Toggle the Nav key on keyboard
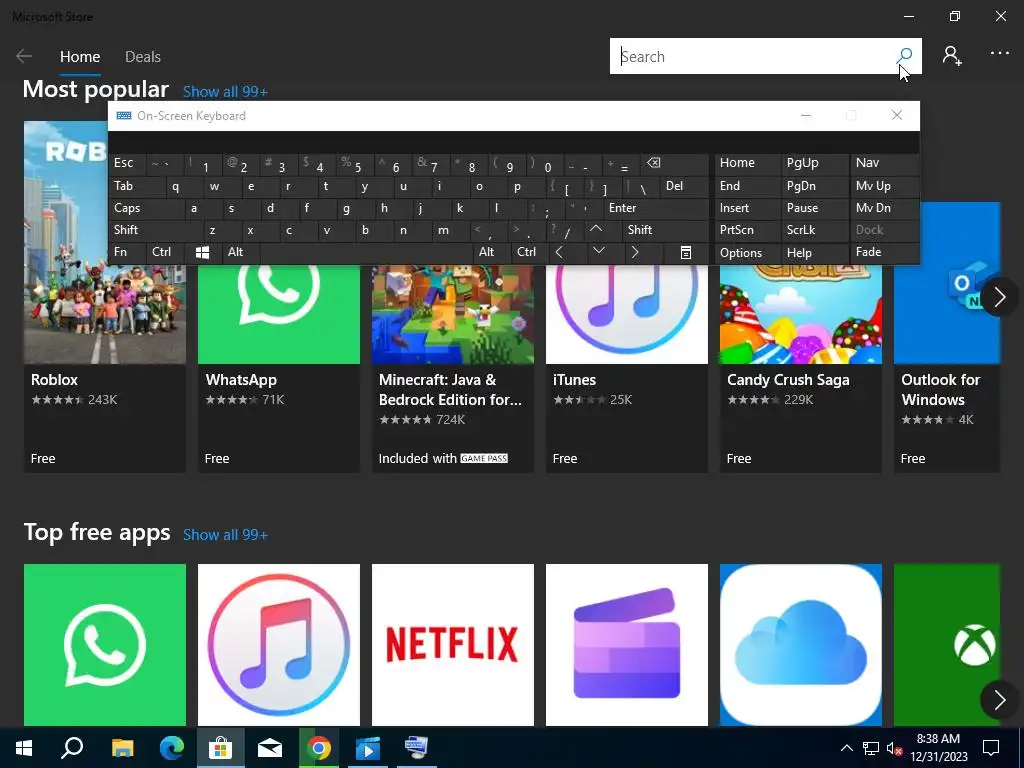 pyautogui.click(x=885, y=163)
